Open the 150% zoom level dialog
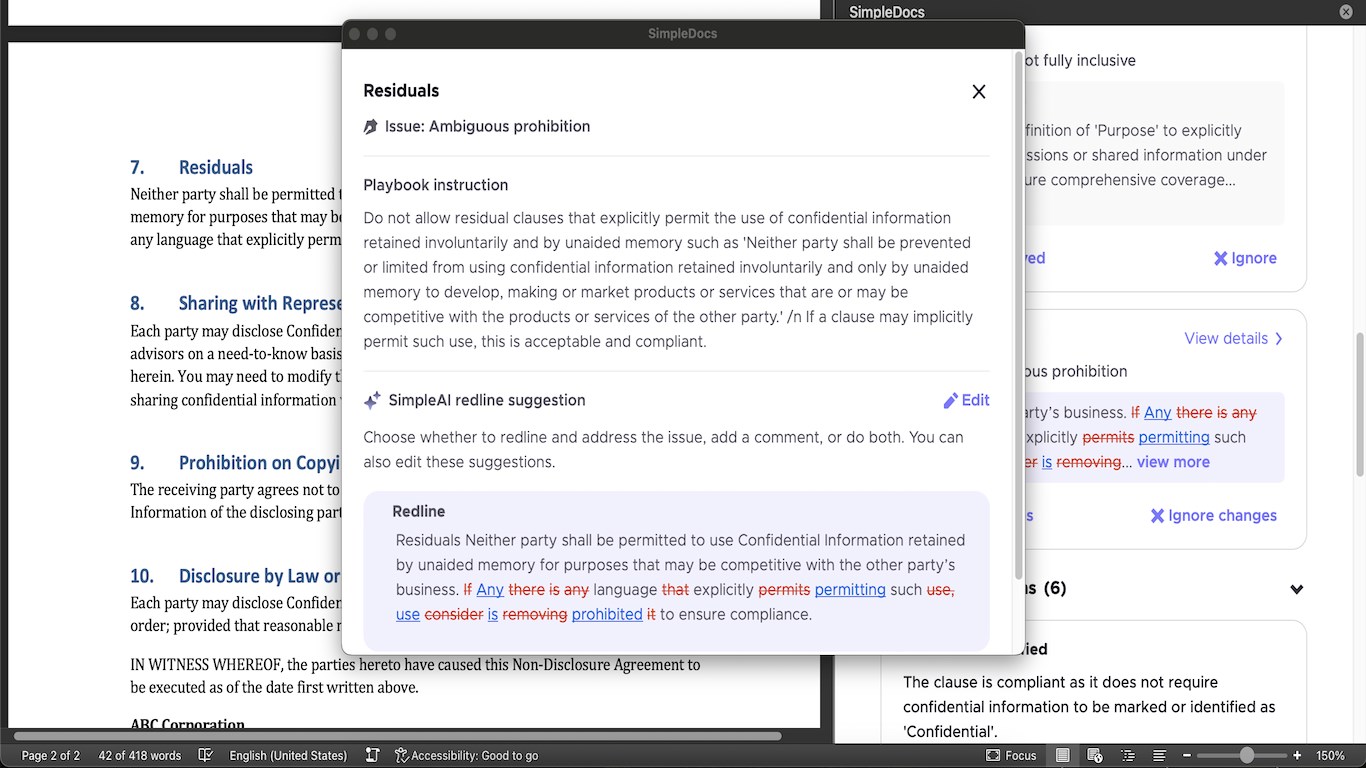Viewport: 1366px width, 768px height. click(x=1330, y=756)
